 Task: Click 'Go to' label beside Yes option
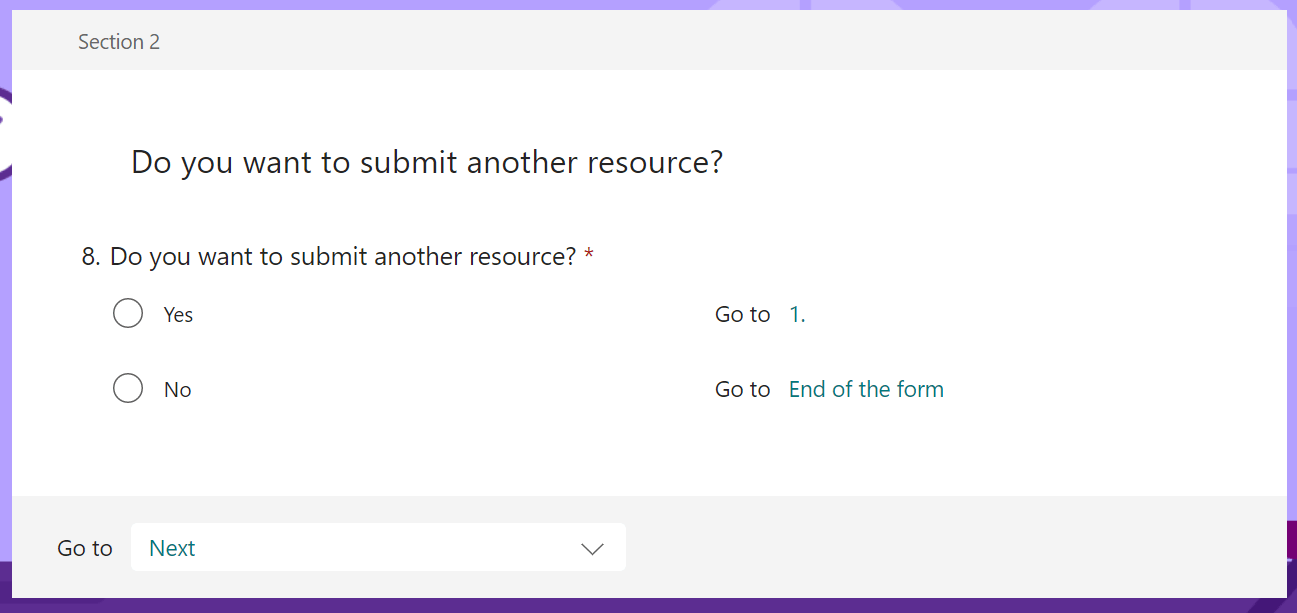(x=743, y=314)
